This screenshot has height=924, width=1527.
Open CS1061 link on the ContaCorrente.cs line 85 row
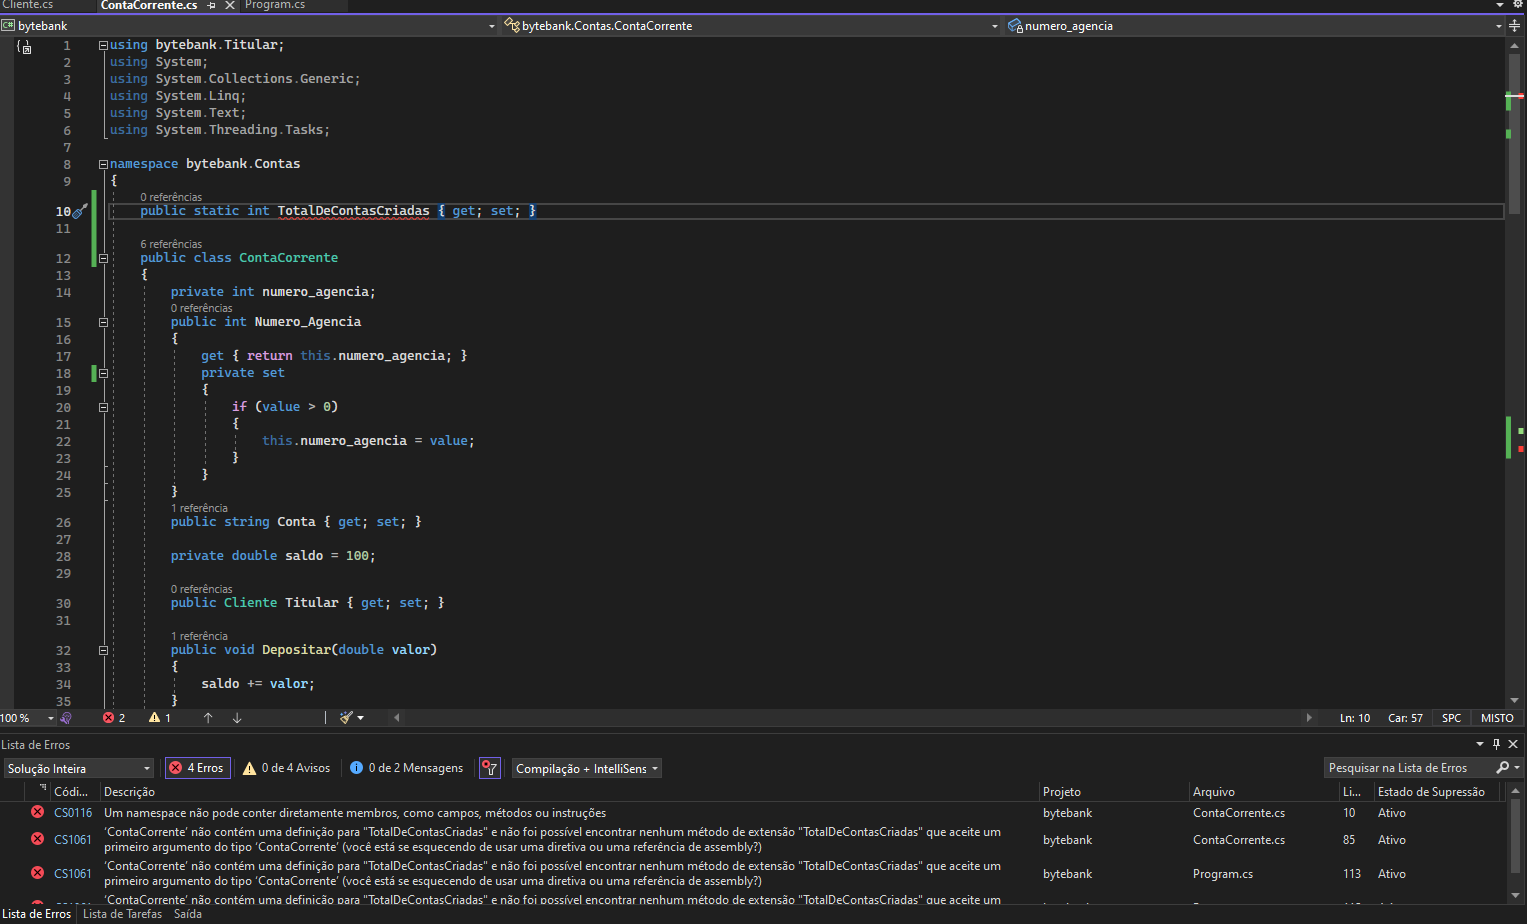[x=73, y=840]
